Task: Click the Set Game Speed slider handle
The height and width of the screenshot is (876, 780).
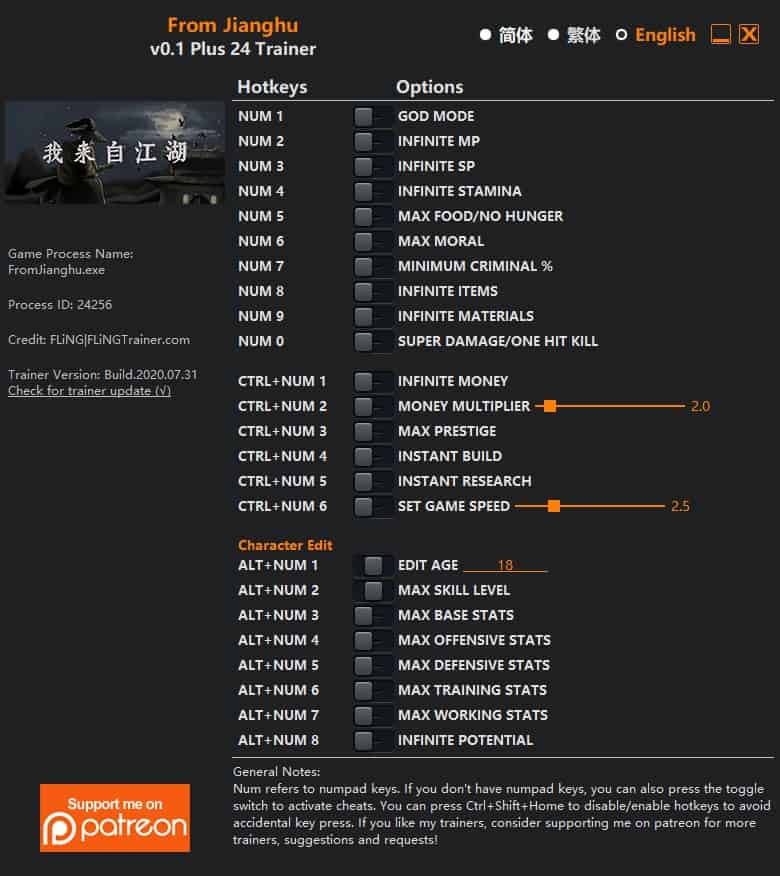Action: [x=554, y=506]
